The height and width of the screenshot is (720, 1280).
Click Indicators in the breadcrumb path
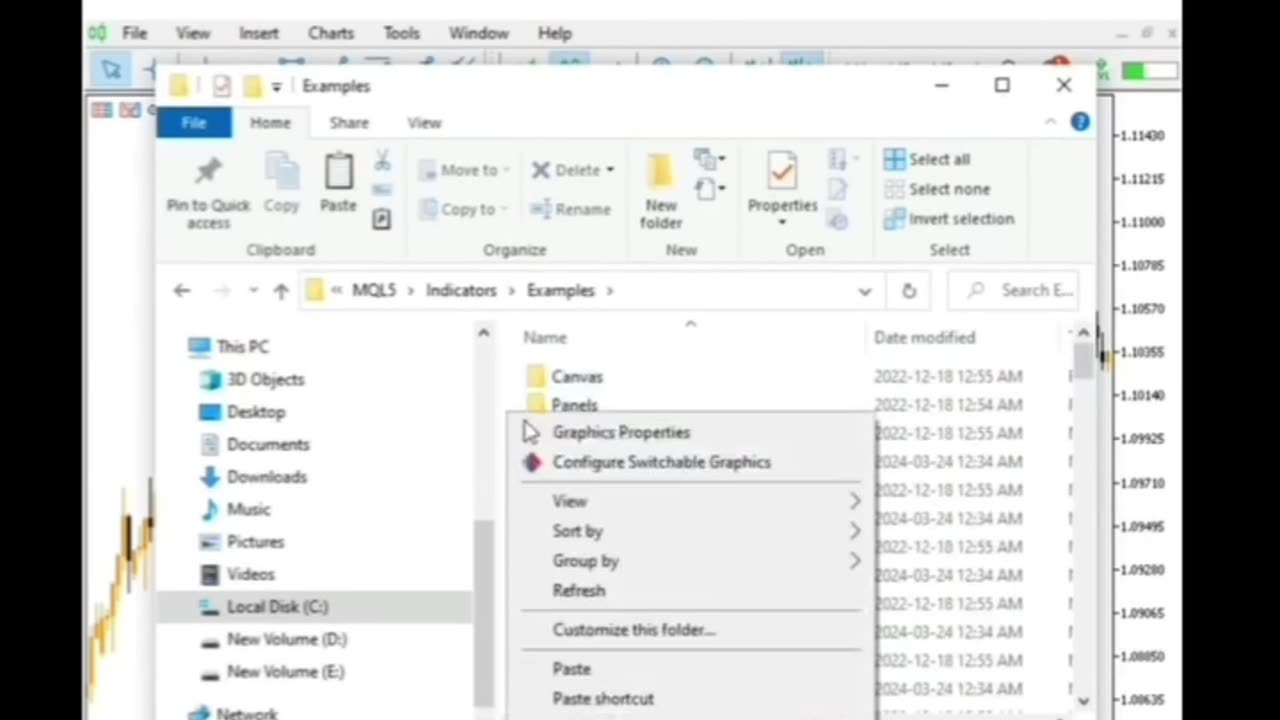click(461, 291)
